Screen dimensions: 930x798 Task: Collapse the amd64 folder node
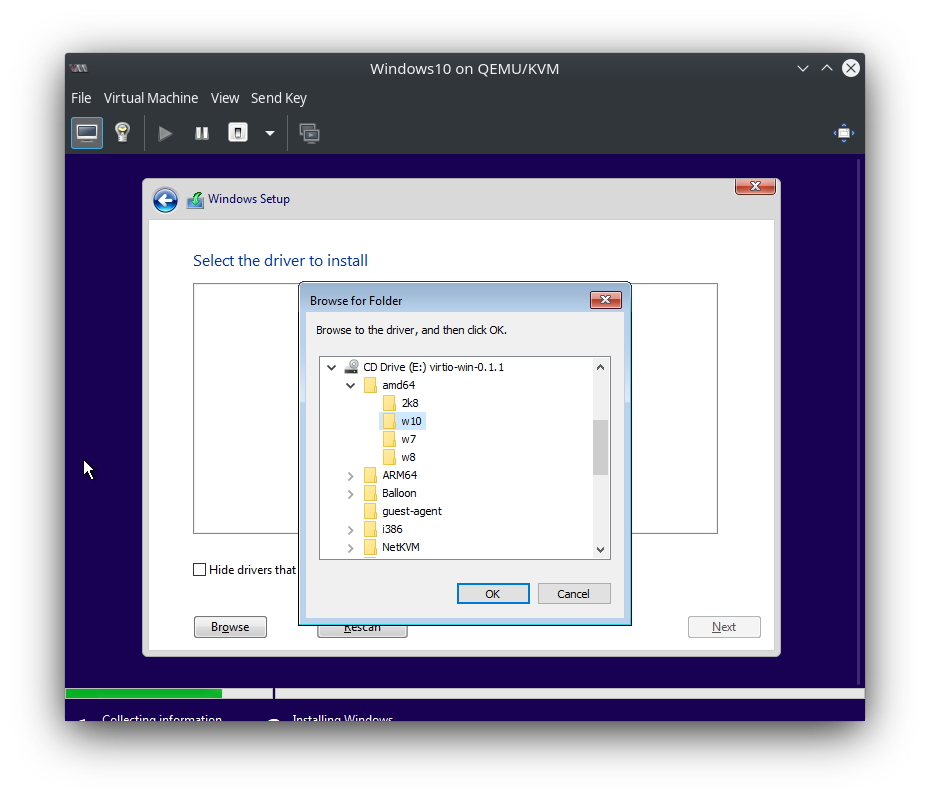351,386
